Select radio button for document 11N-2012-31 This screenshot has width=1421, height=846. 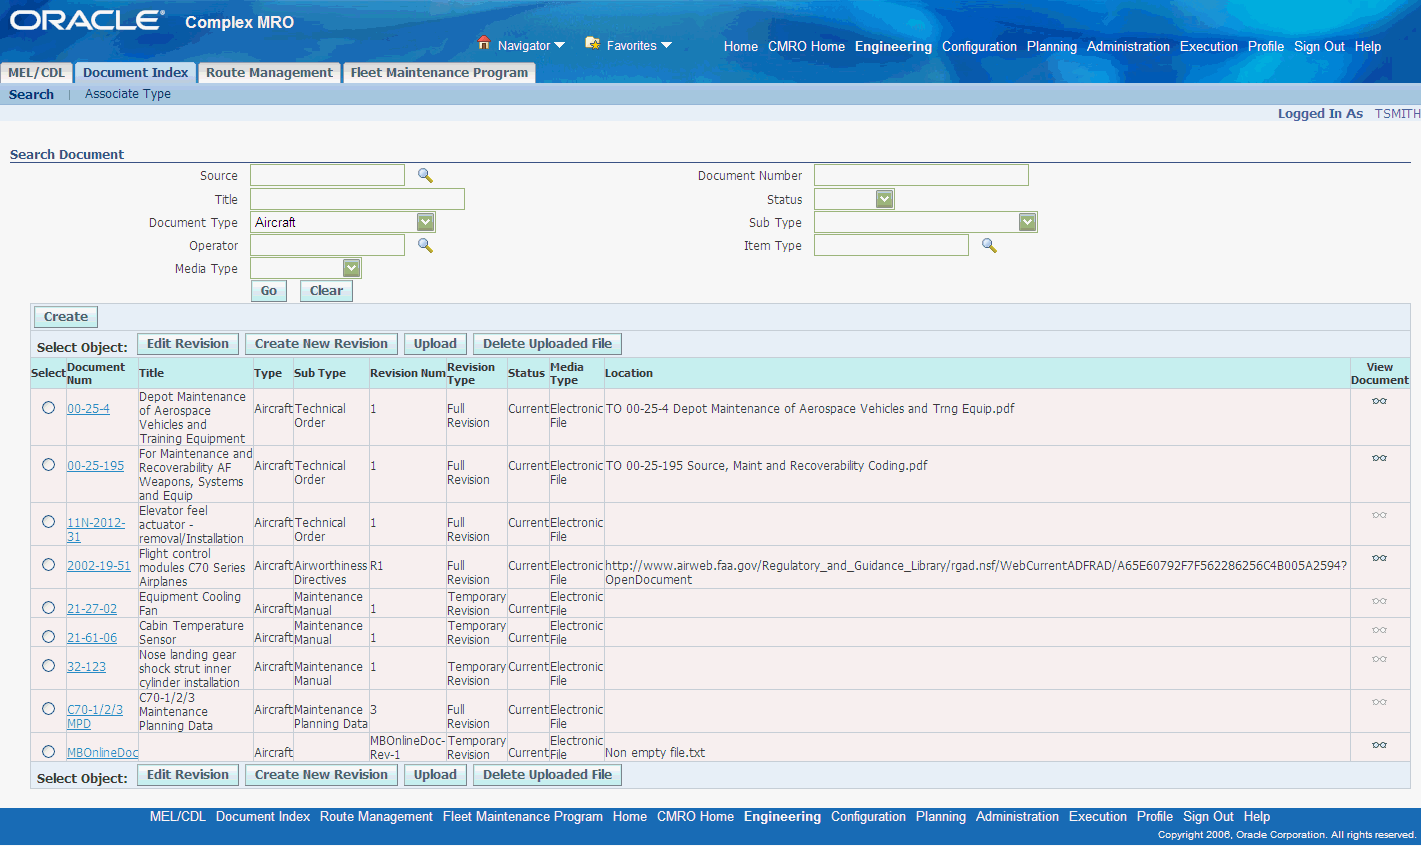[x=48, y=522]
